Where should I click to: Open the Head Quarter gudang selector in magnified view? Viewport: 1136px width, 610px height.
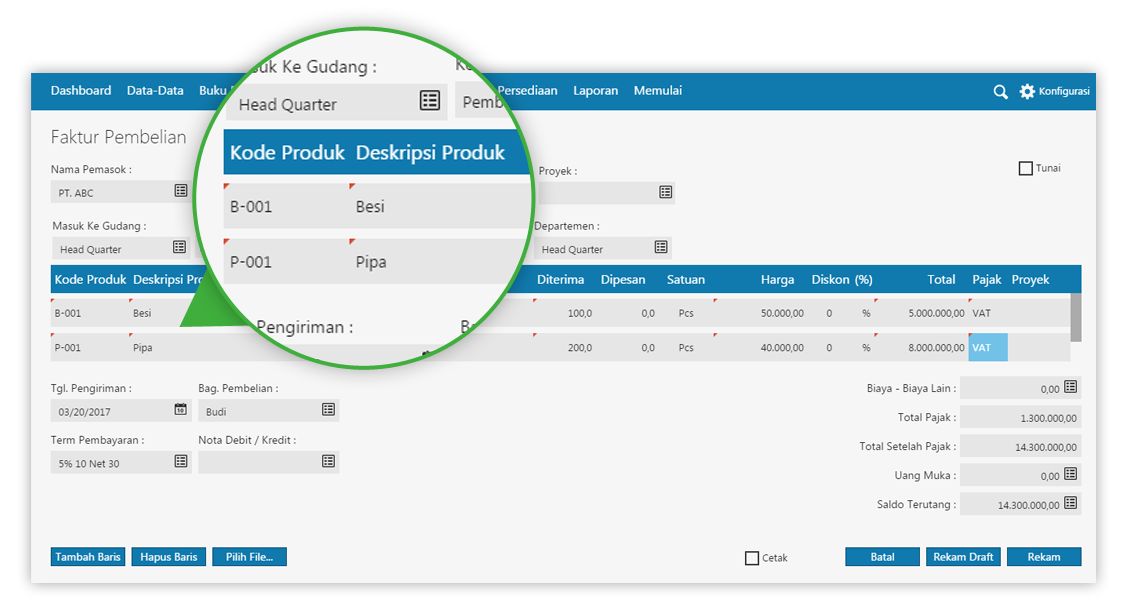429,100
